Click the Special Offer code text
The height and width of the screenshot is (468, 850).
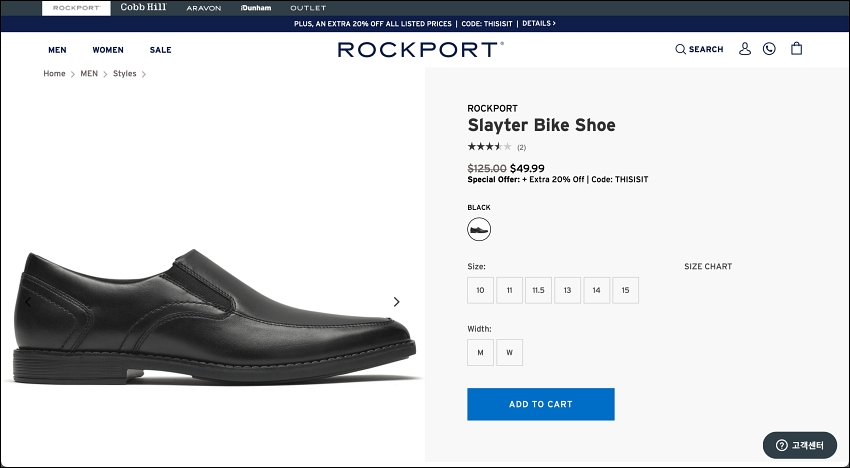tap(558, 179)
